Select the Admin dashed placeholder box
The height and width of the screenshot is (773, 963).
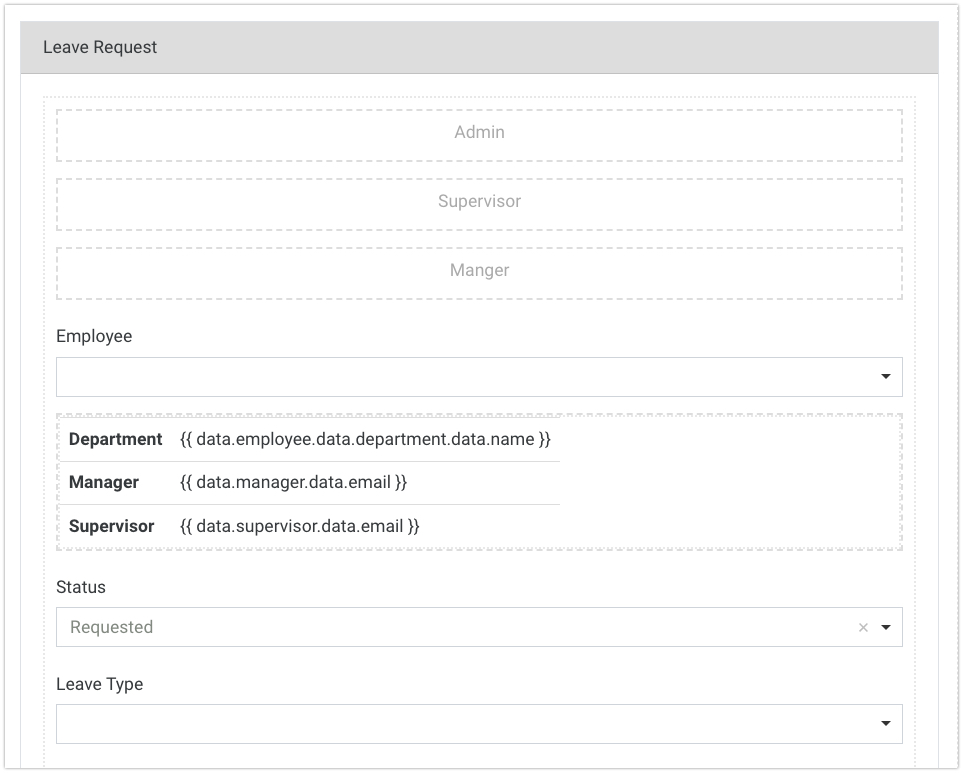point(479,133)
